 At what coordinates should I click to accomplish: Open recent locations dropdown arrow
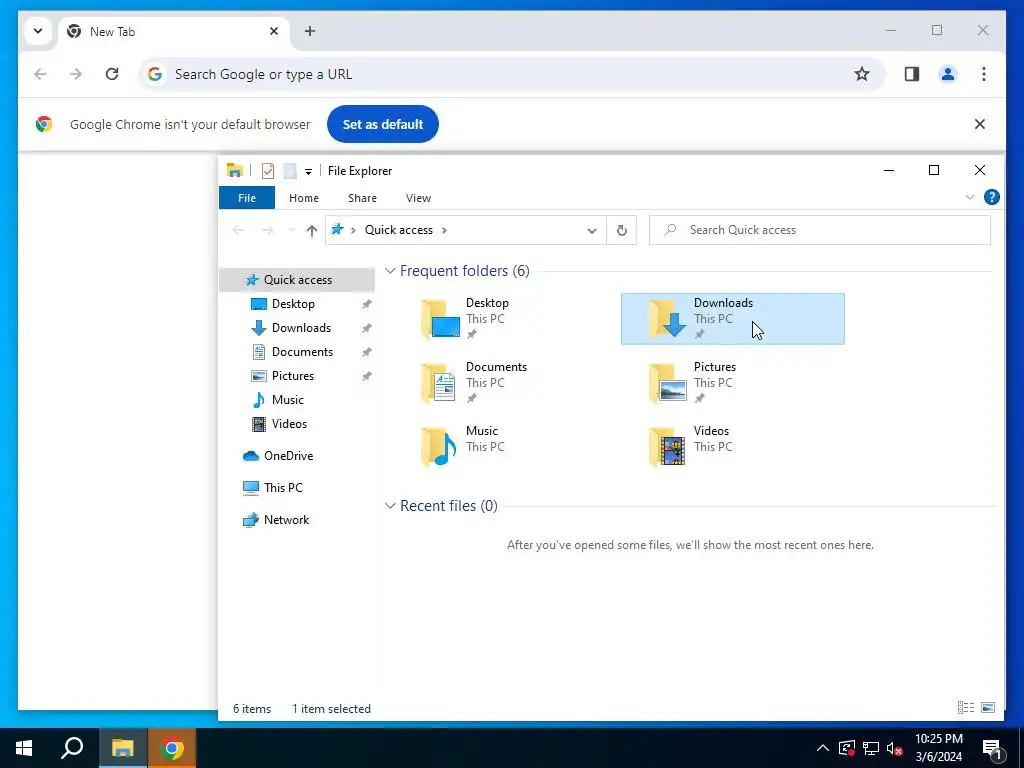(x=291, y=230)
